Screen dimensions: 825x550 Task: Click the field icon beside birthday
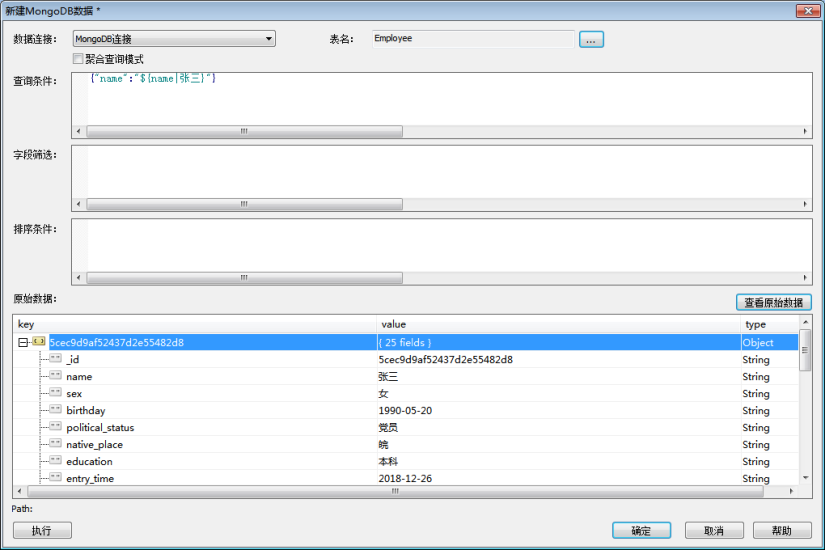coord(55,410)
